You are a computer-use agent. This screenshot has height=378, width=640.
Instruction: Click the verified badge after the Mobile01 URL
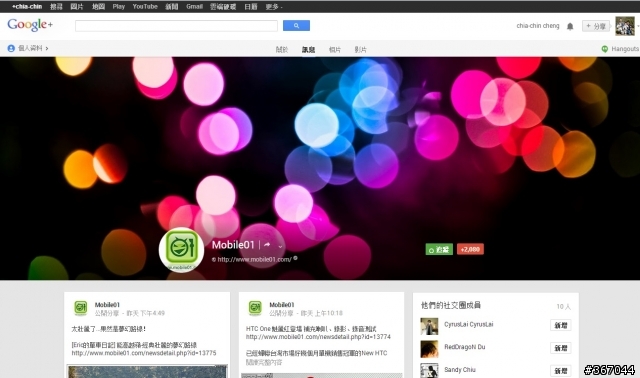(296, 258)
